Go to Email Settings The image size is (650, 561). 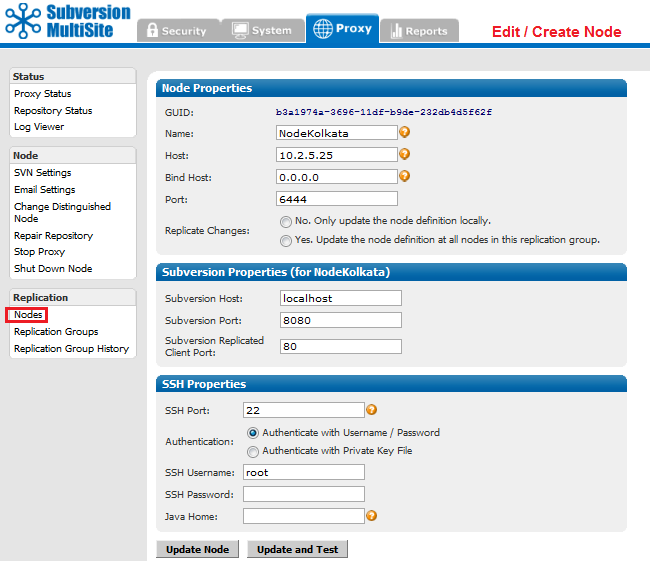pyautogui.click(x=45, y=189)
